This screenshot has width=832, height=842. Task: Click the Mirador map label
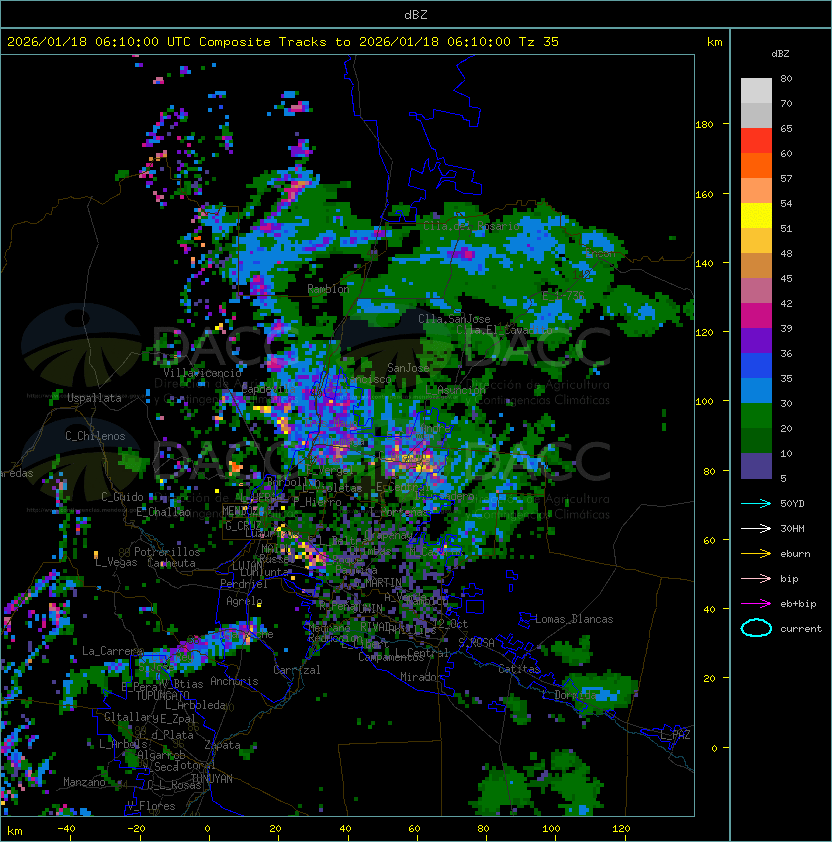[421, 677]
